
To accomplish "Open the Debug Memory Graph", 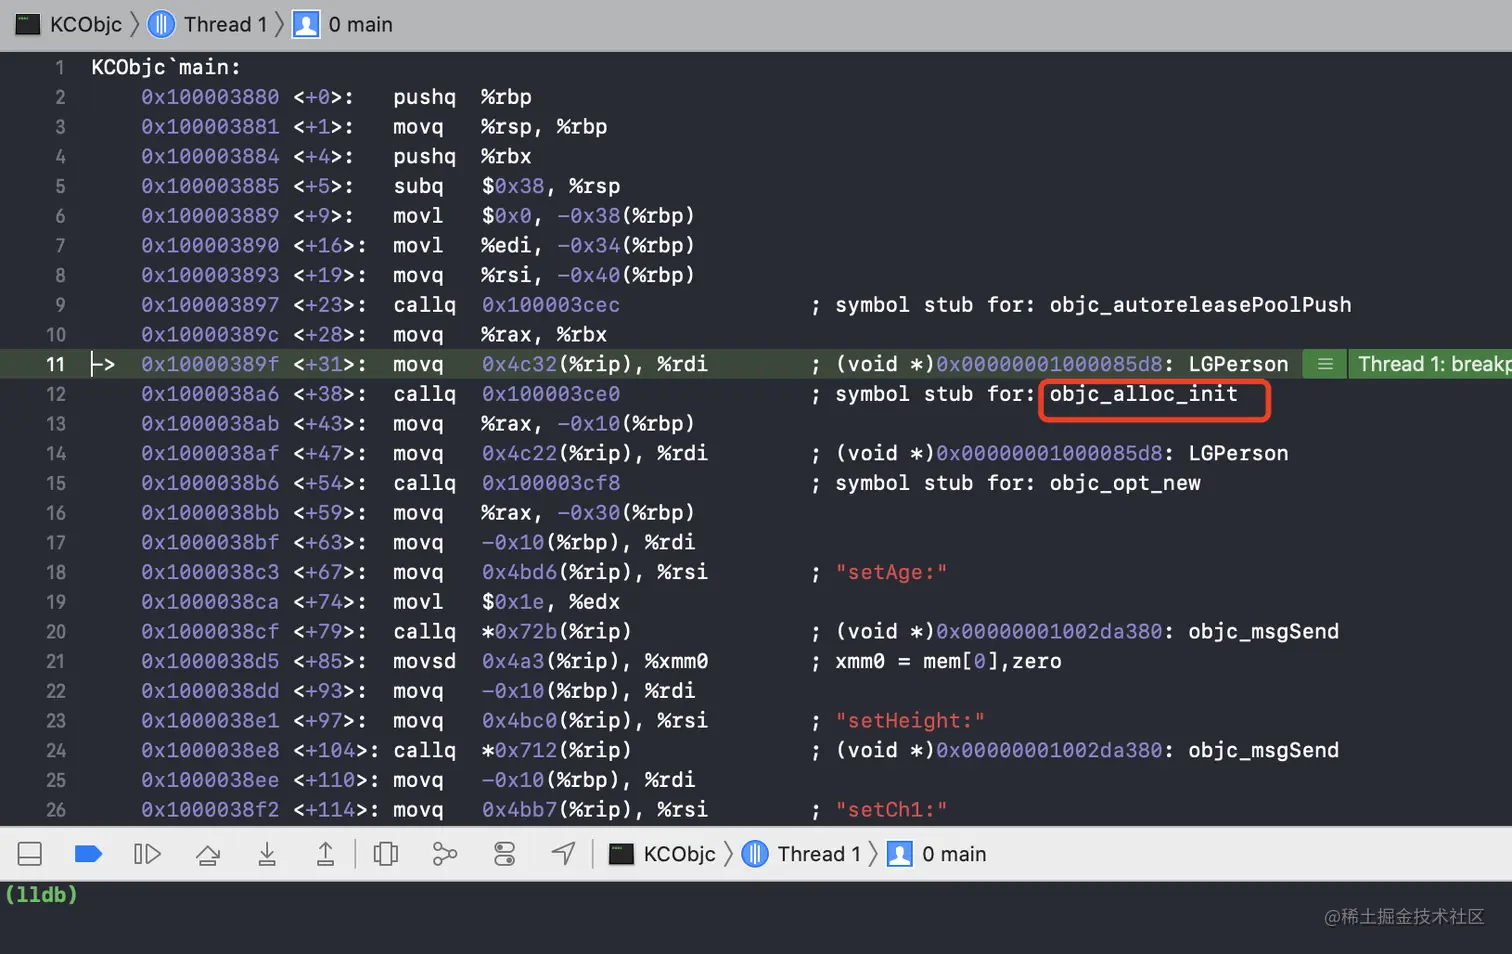I will click(x=444, y=854).
